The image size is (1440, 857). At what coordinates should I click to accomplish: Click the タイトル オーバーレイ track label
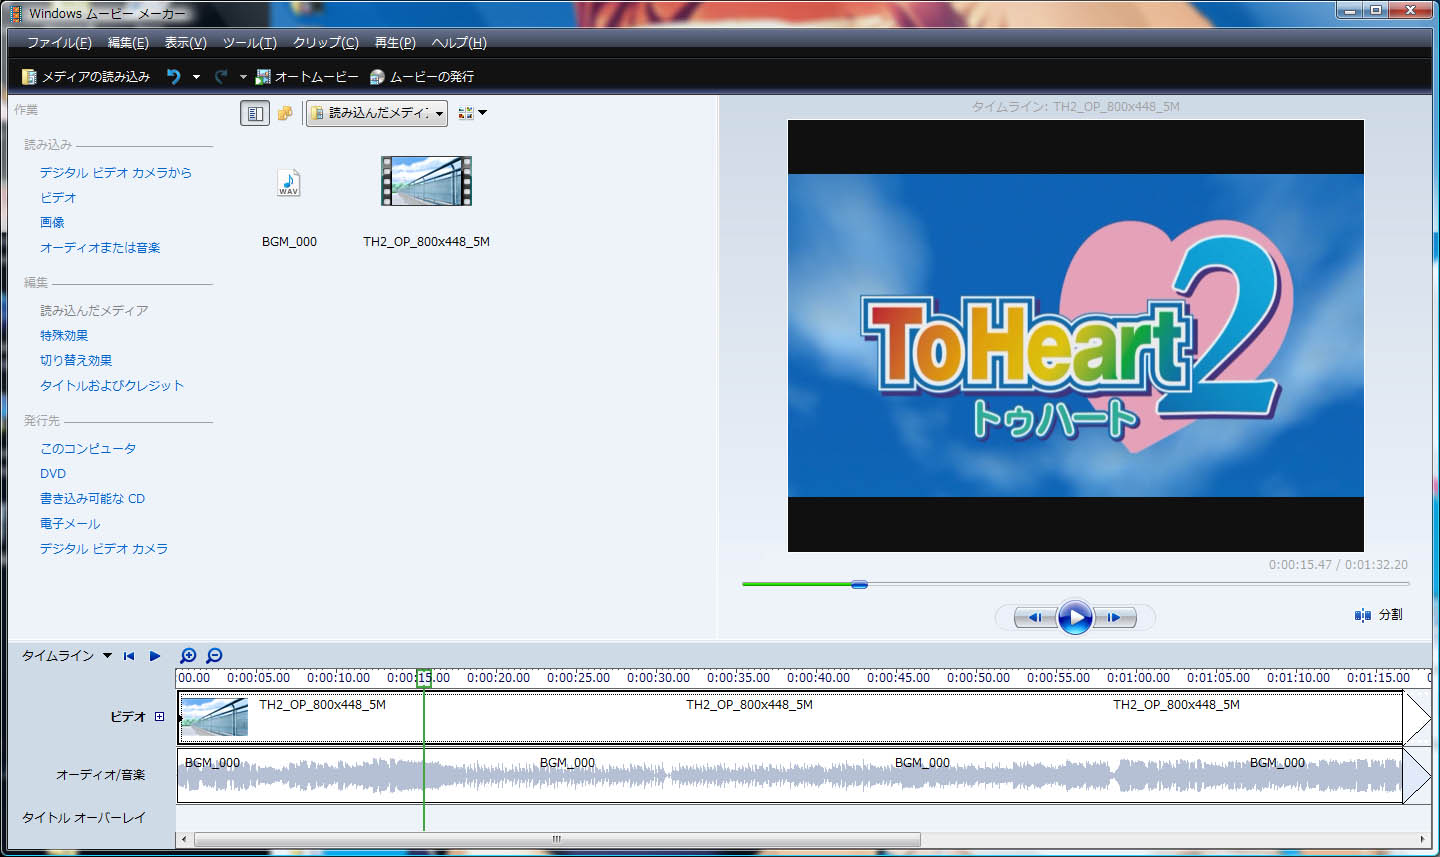pos(84,817)
